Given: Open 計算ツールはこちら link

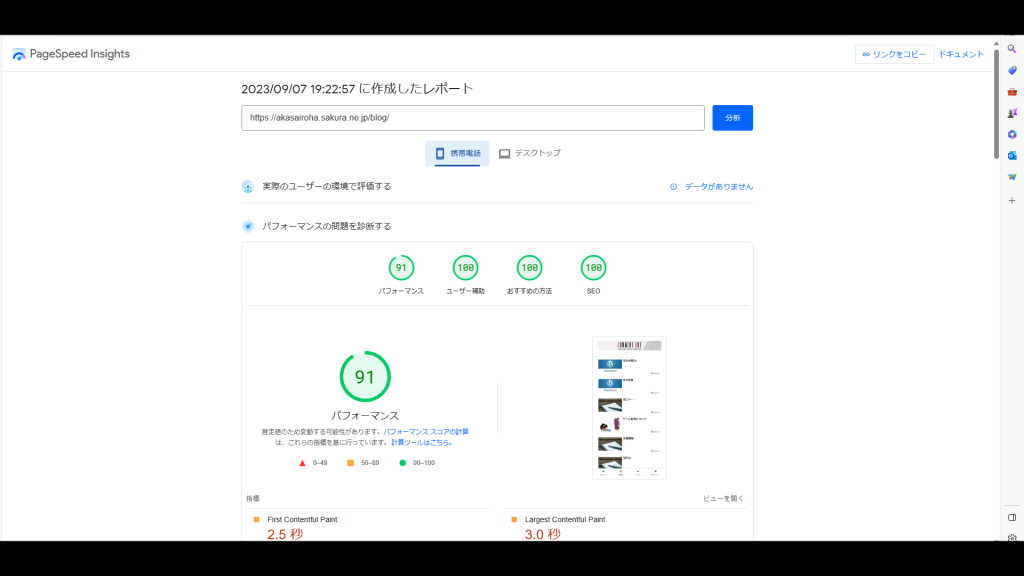Looking at the screenshot, I should point(421,443).
